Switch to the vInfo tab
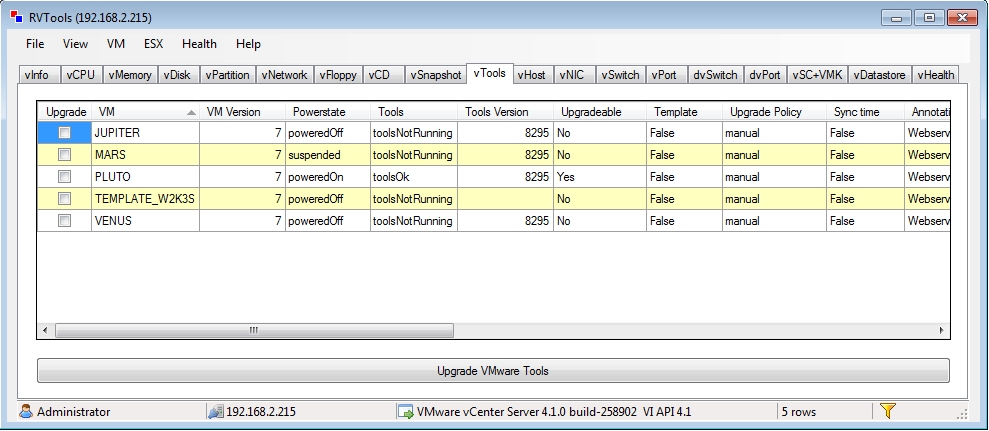The image size is (989, 431). pyautogui.click(x=39, y=74)
